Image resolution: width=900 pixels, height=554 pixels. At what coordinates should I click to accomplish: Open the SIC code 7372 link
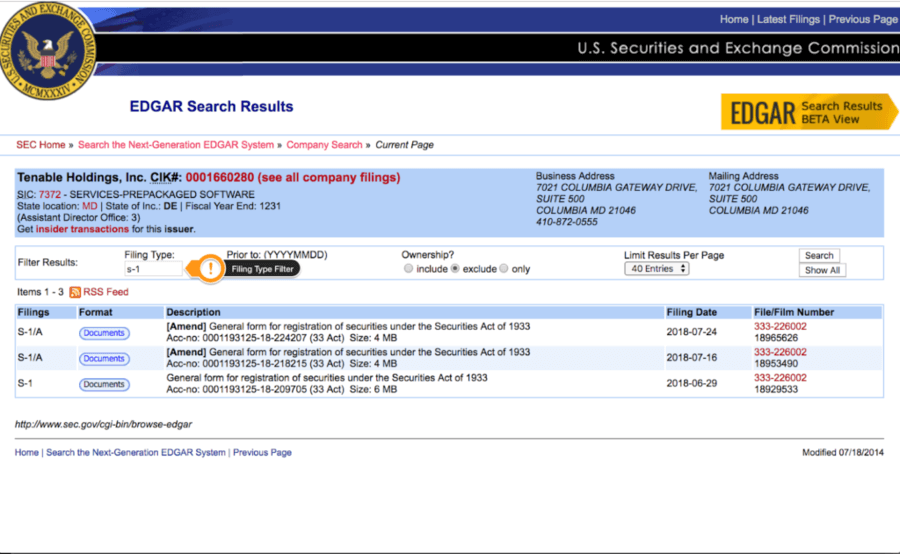(x=50, y=195)
